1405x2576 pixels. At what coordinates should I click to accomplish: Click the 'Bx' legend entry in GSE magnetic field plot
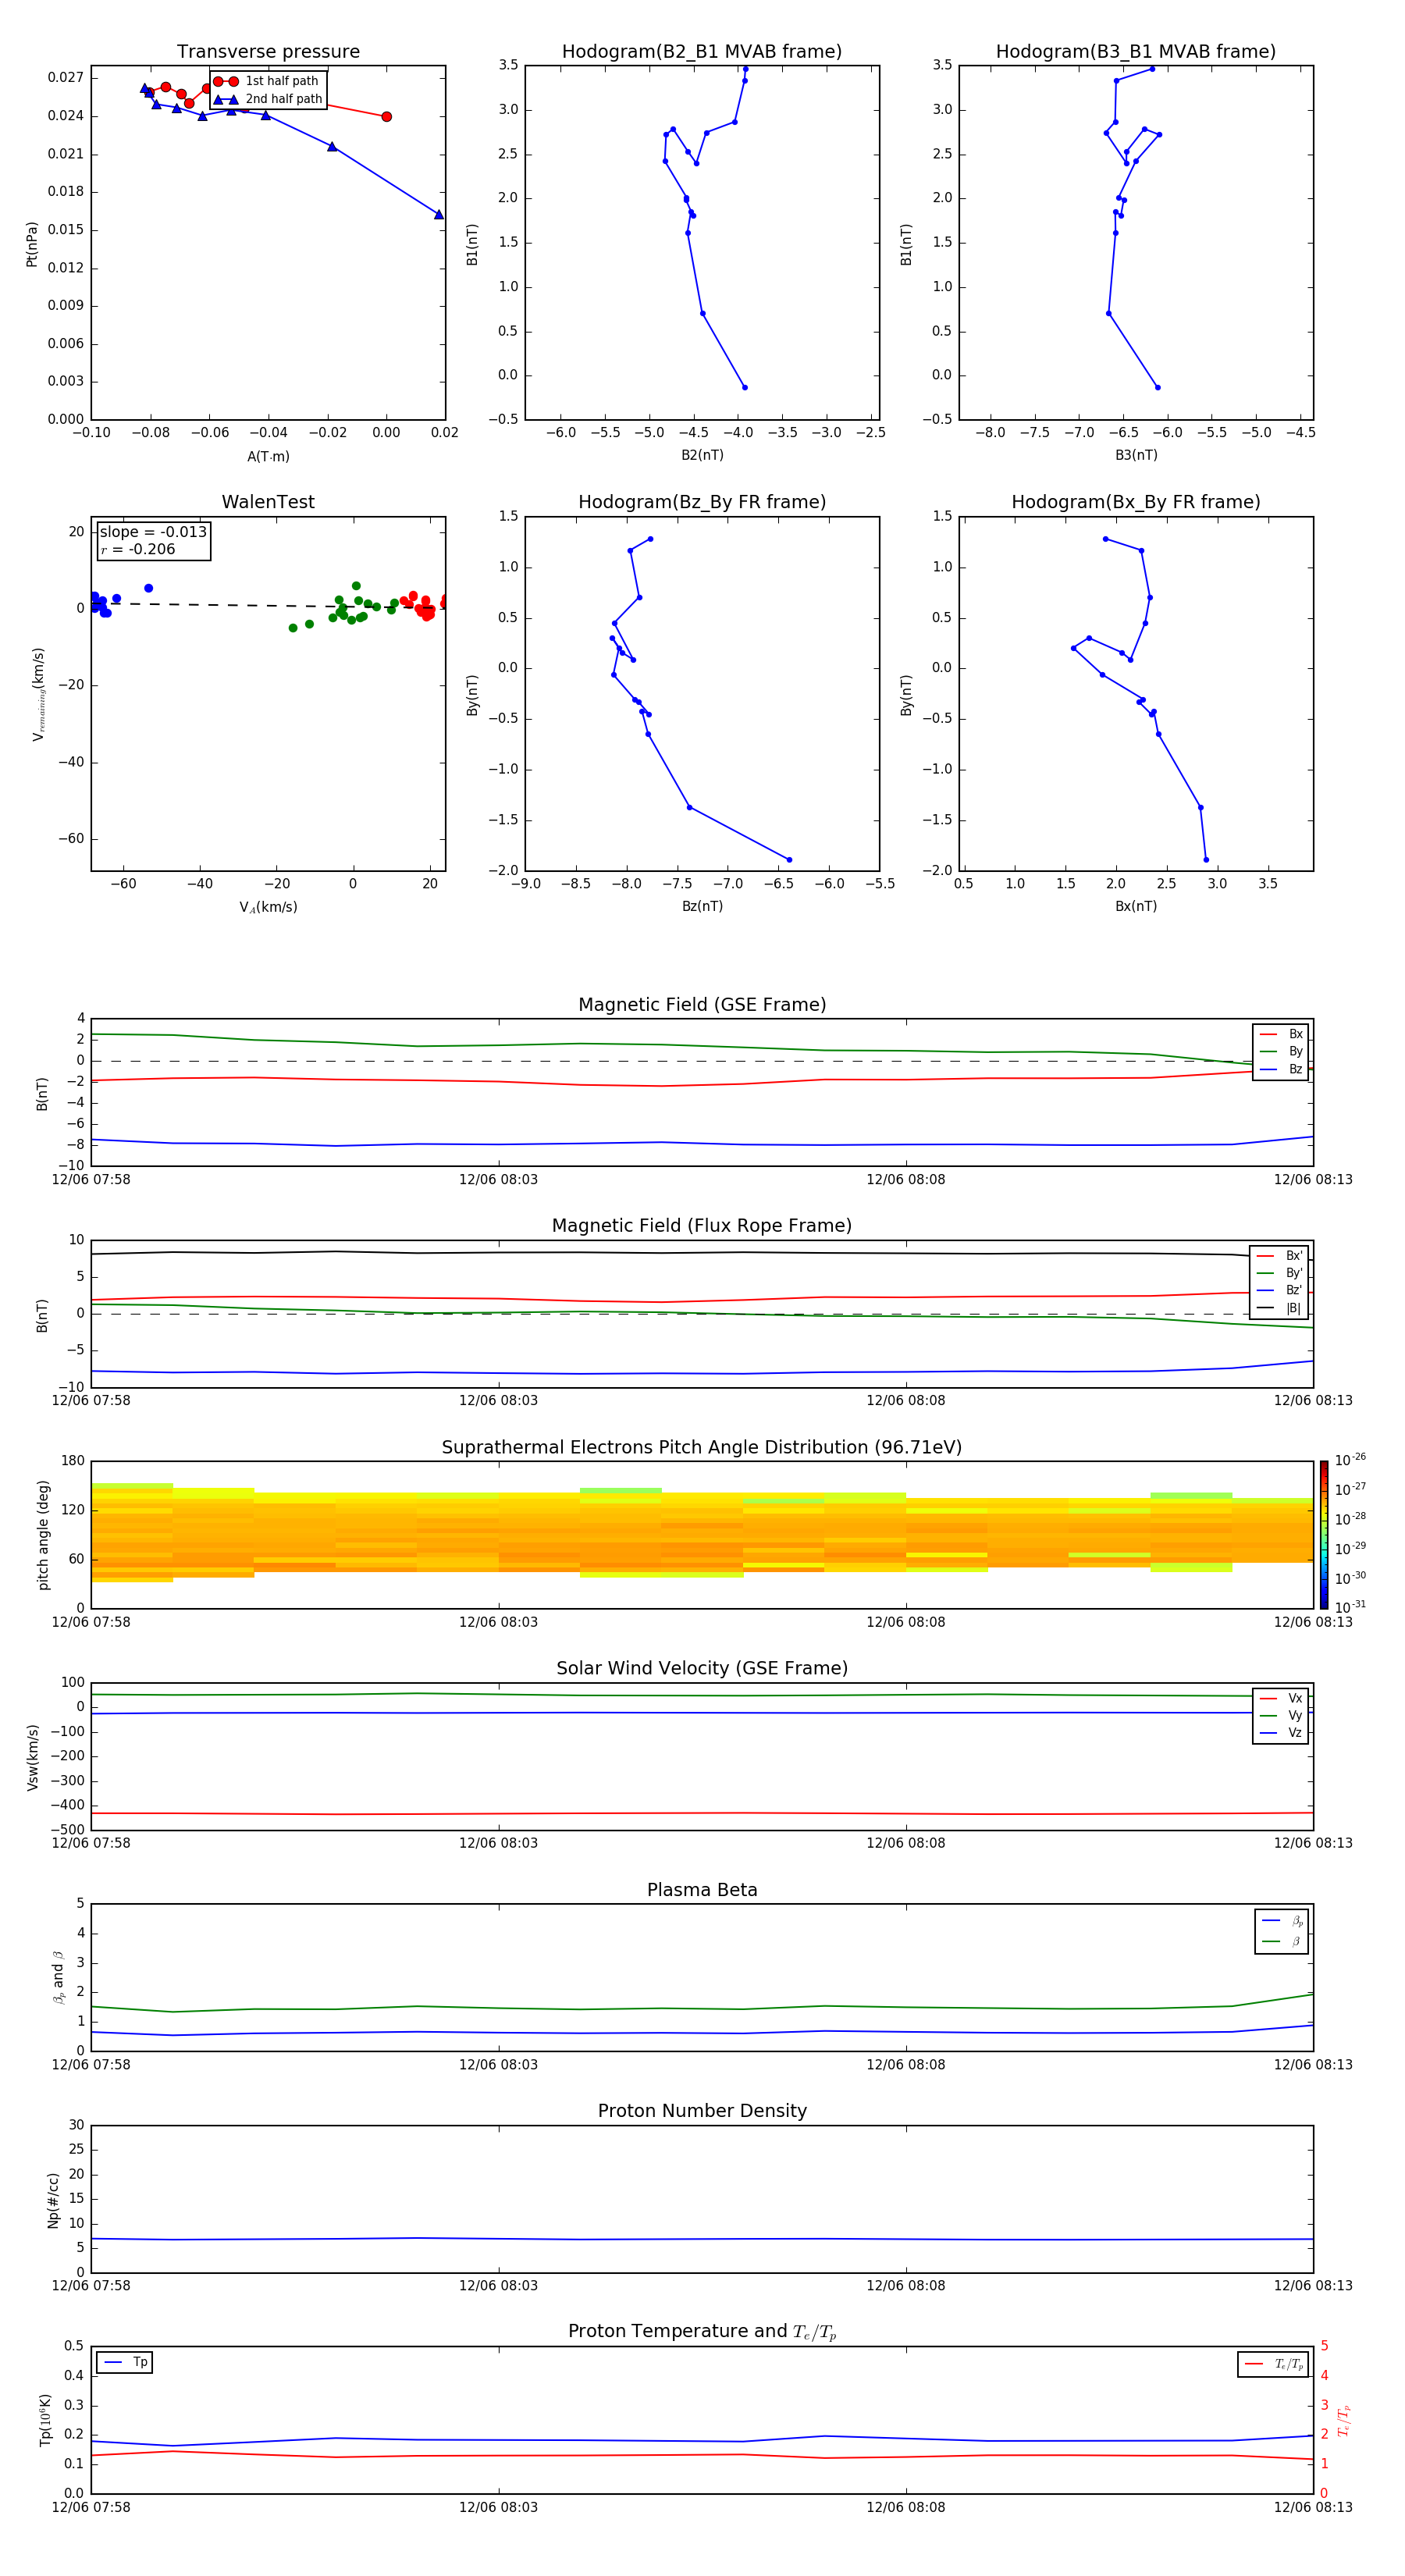[1281, 1034]
